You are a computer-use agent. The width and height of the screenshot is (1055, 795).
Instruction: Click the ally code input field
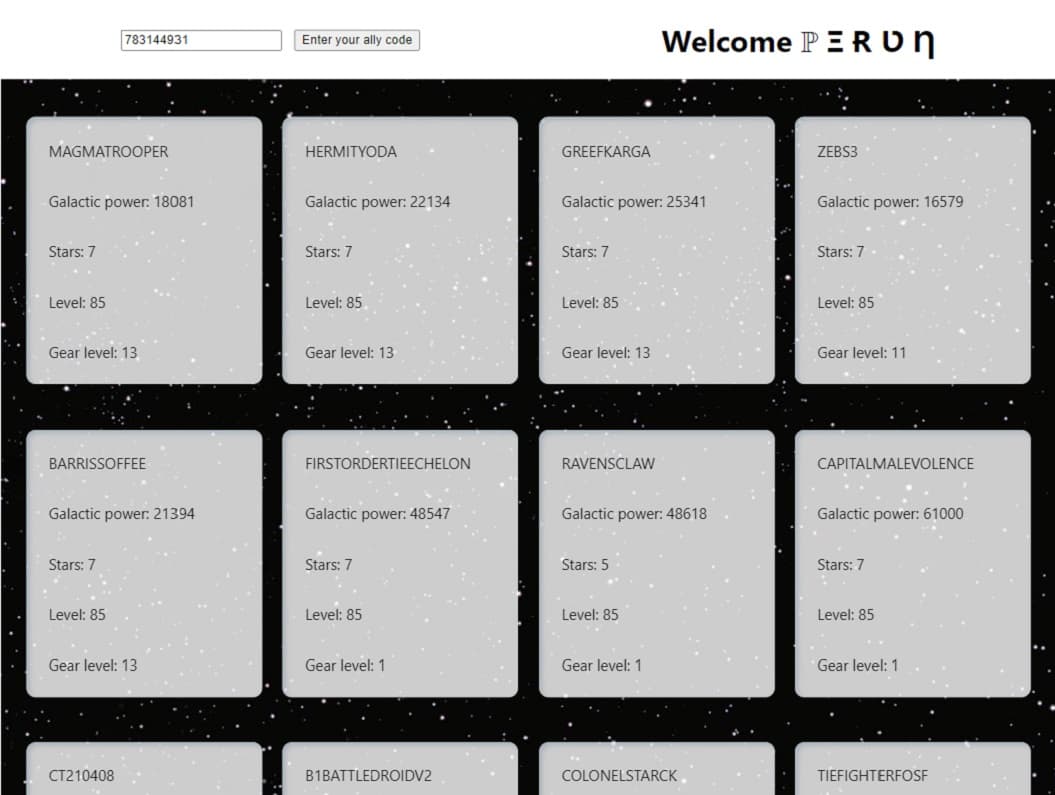tap(201, 40)
